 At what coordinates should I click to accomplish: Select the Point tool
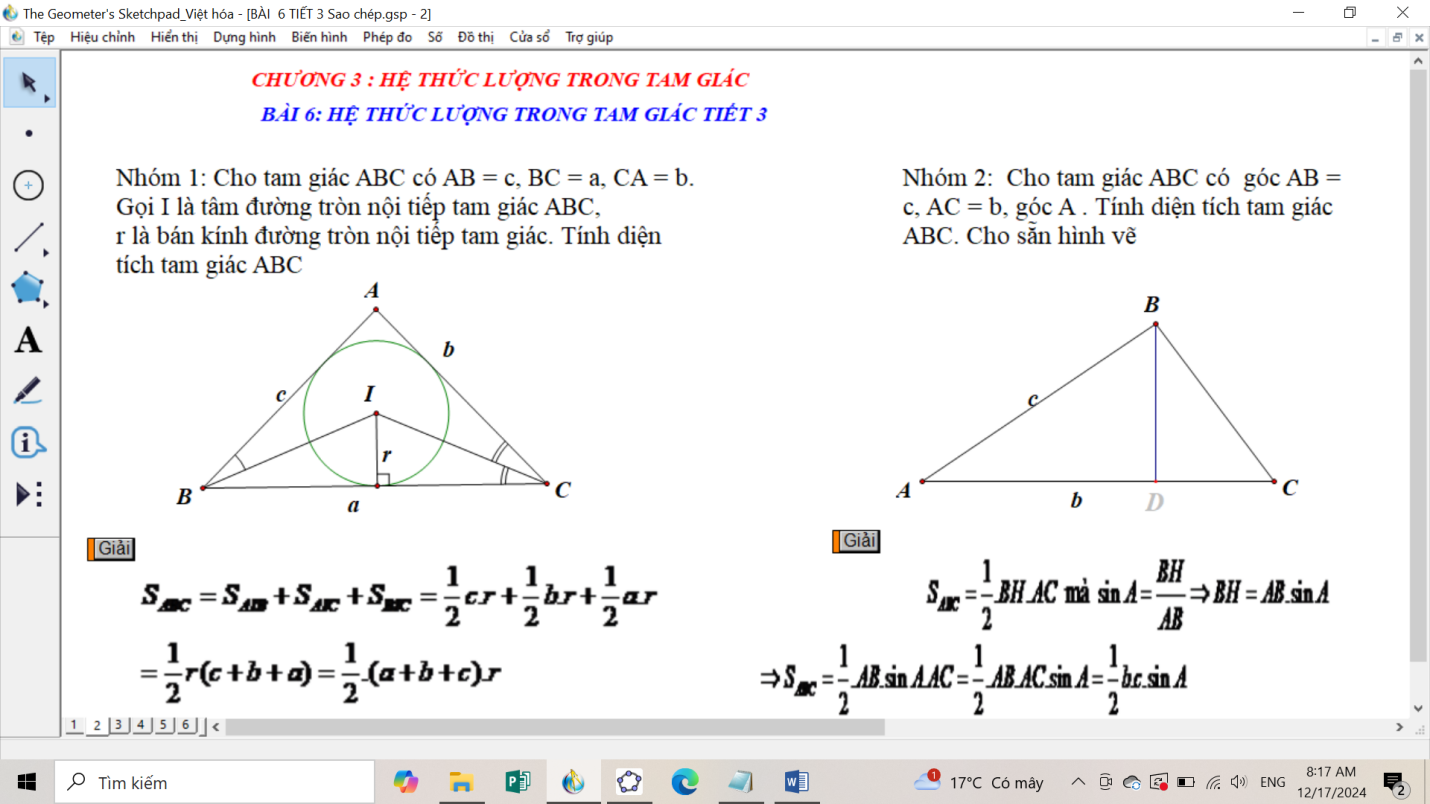pyautogui.click(x=28, y=133)
